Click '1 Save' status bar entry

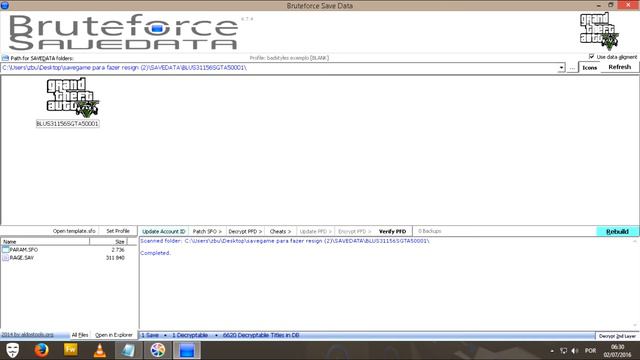150,335
